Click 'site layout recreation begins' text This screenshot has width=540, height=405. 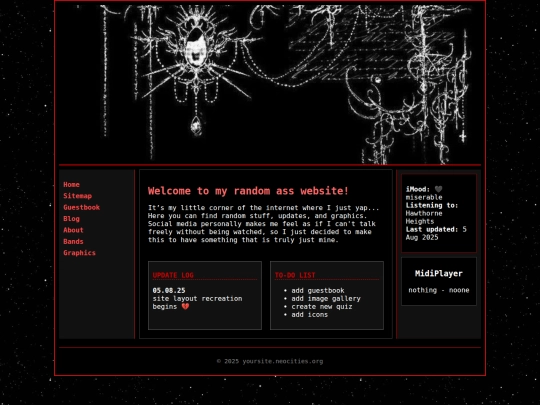coord(197,302)
